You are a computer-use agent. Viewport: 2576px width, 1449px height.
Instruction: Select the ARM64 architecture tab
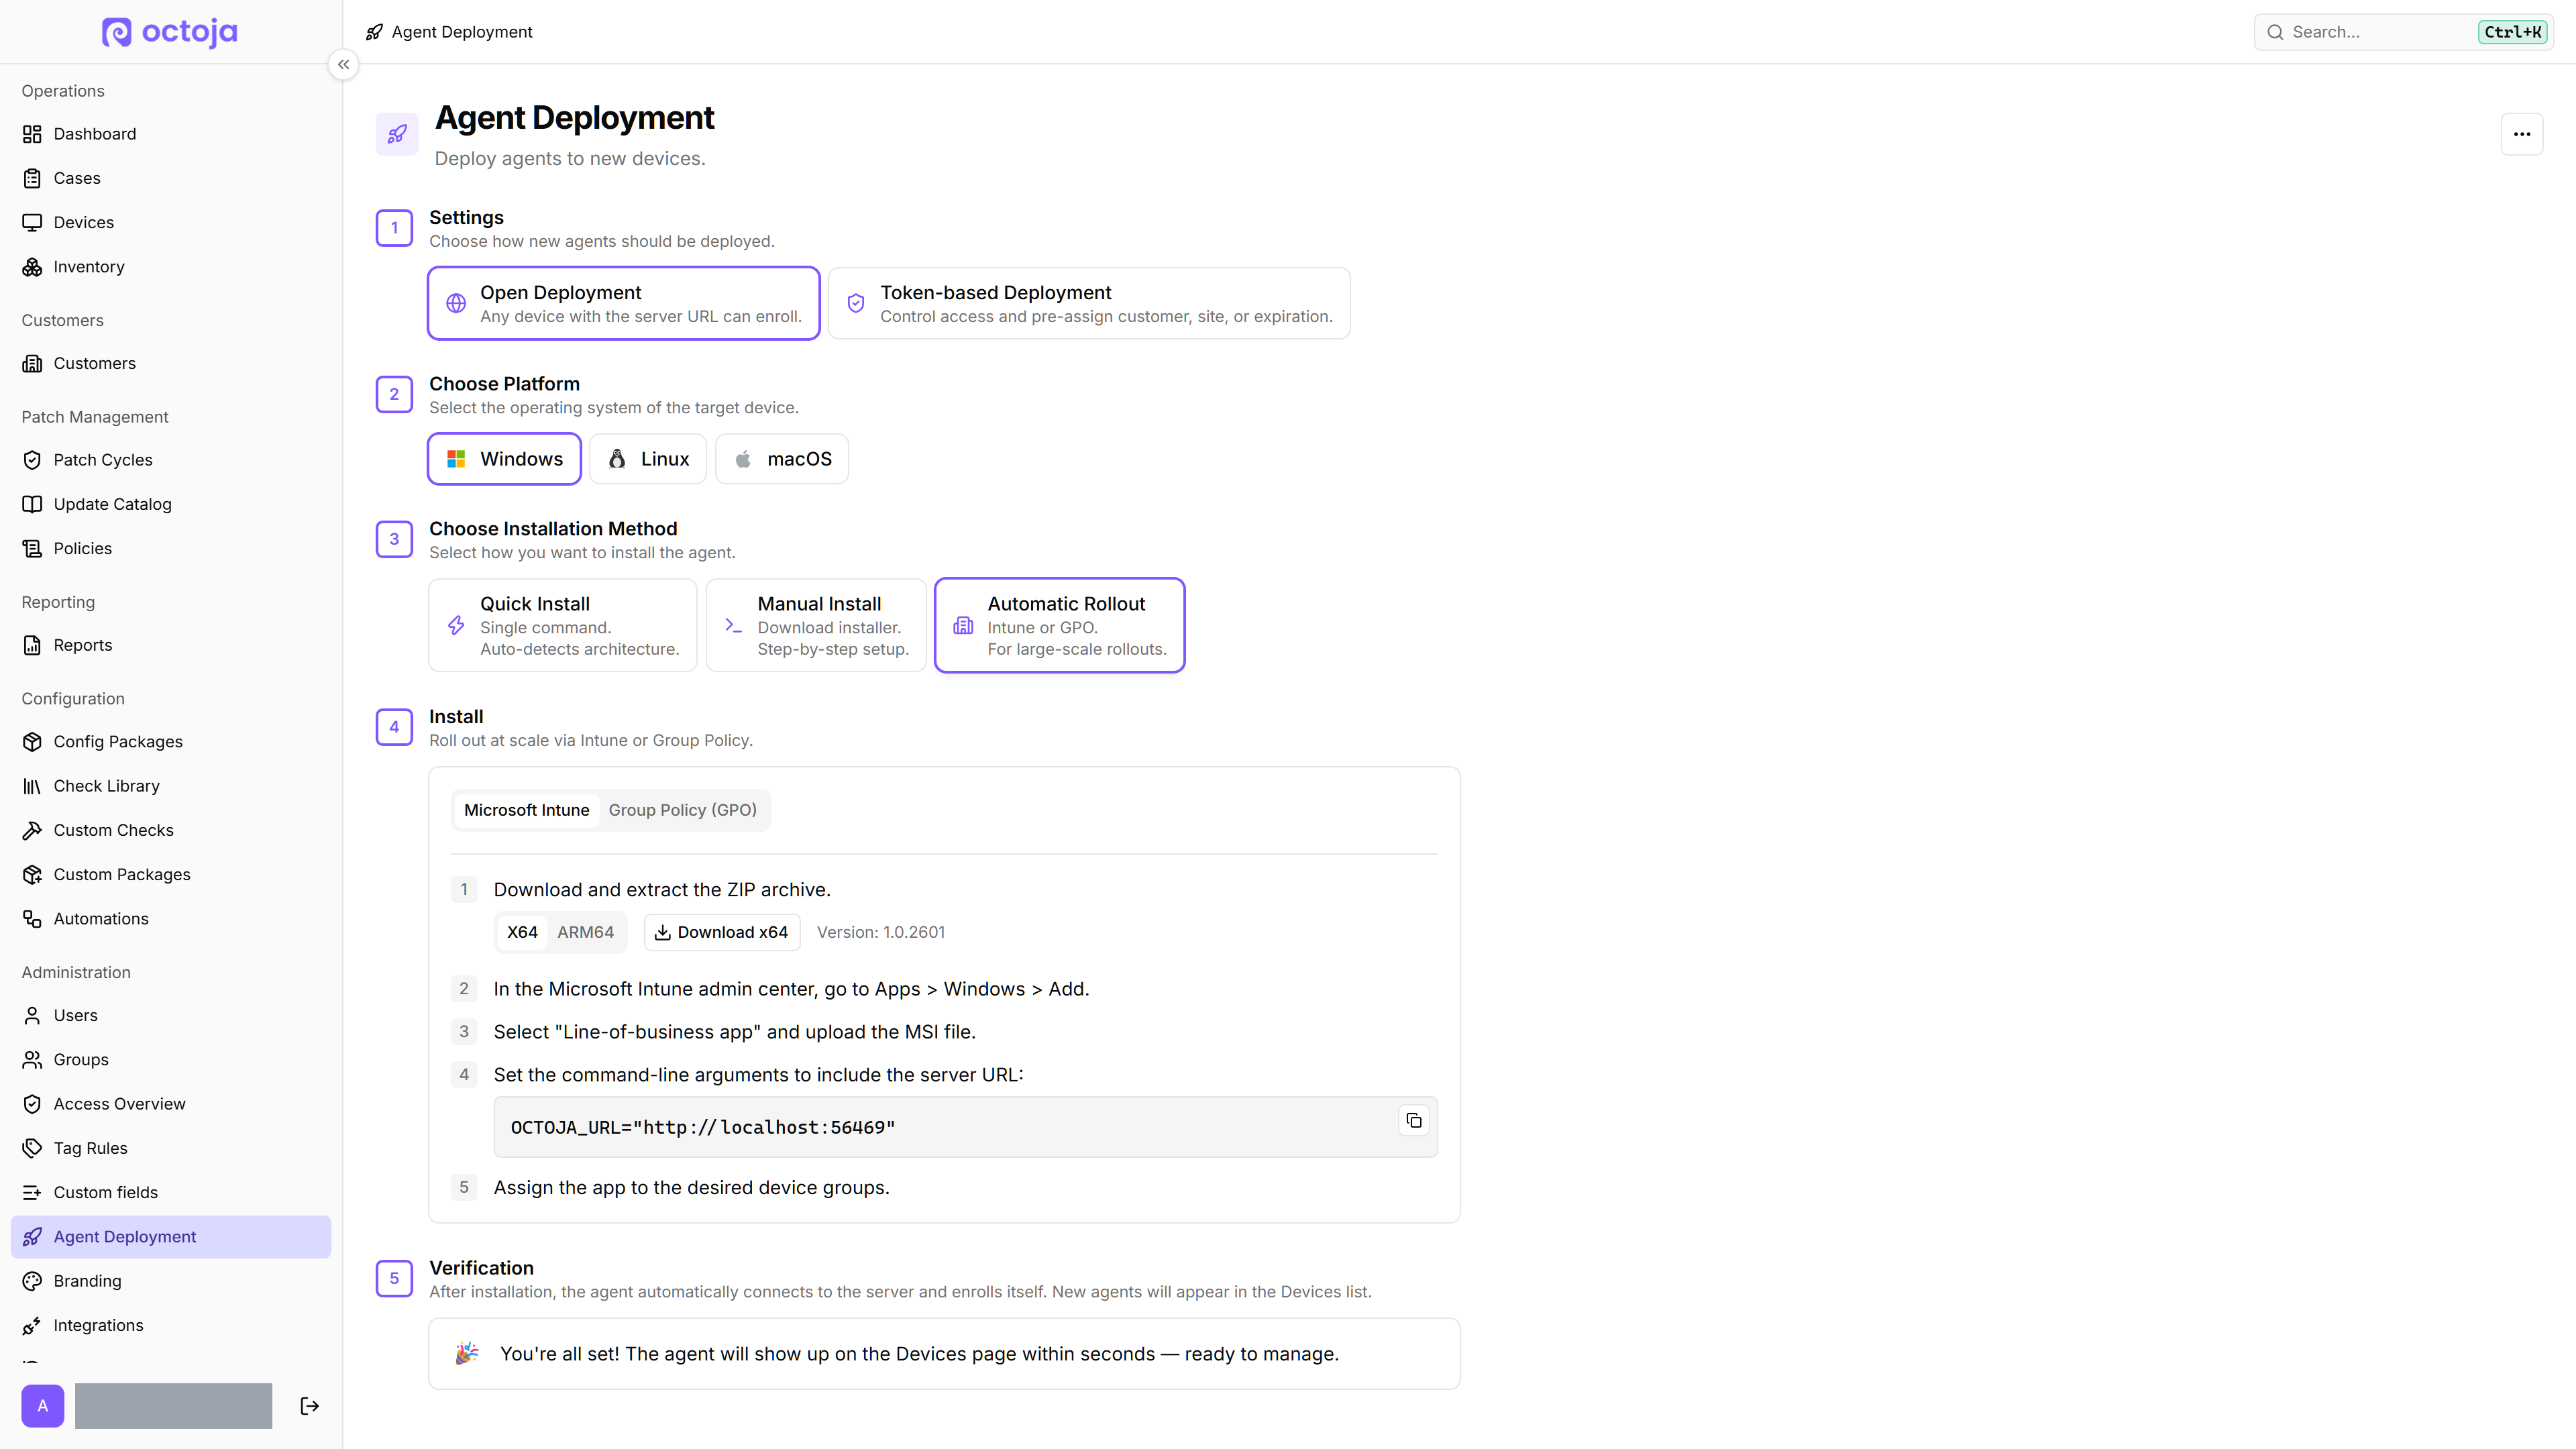586,932
